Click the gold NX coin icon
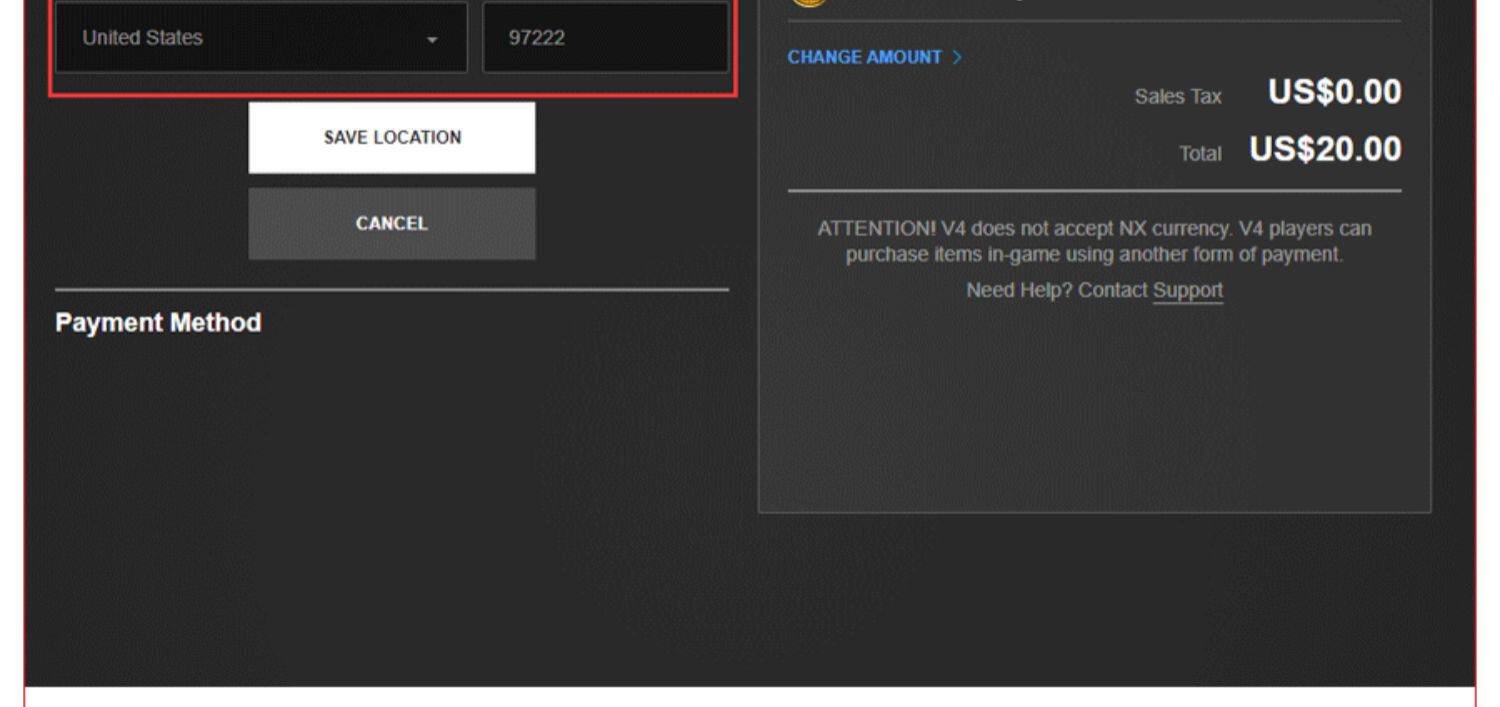The height and width of the screenshot is (707, 1500). point(811,3)
